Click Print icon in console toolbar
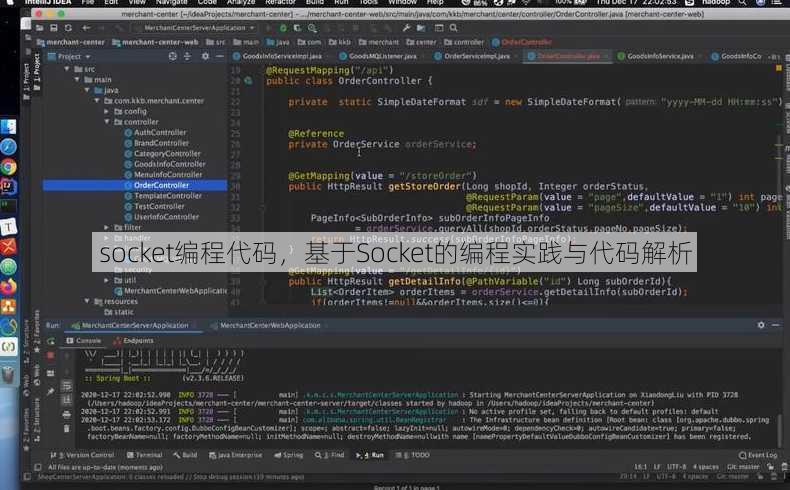Screen dimensions: 790x490 pyautogui.click(x=67, y=414)
